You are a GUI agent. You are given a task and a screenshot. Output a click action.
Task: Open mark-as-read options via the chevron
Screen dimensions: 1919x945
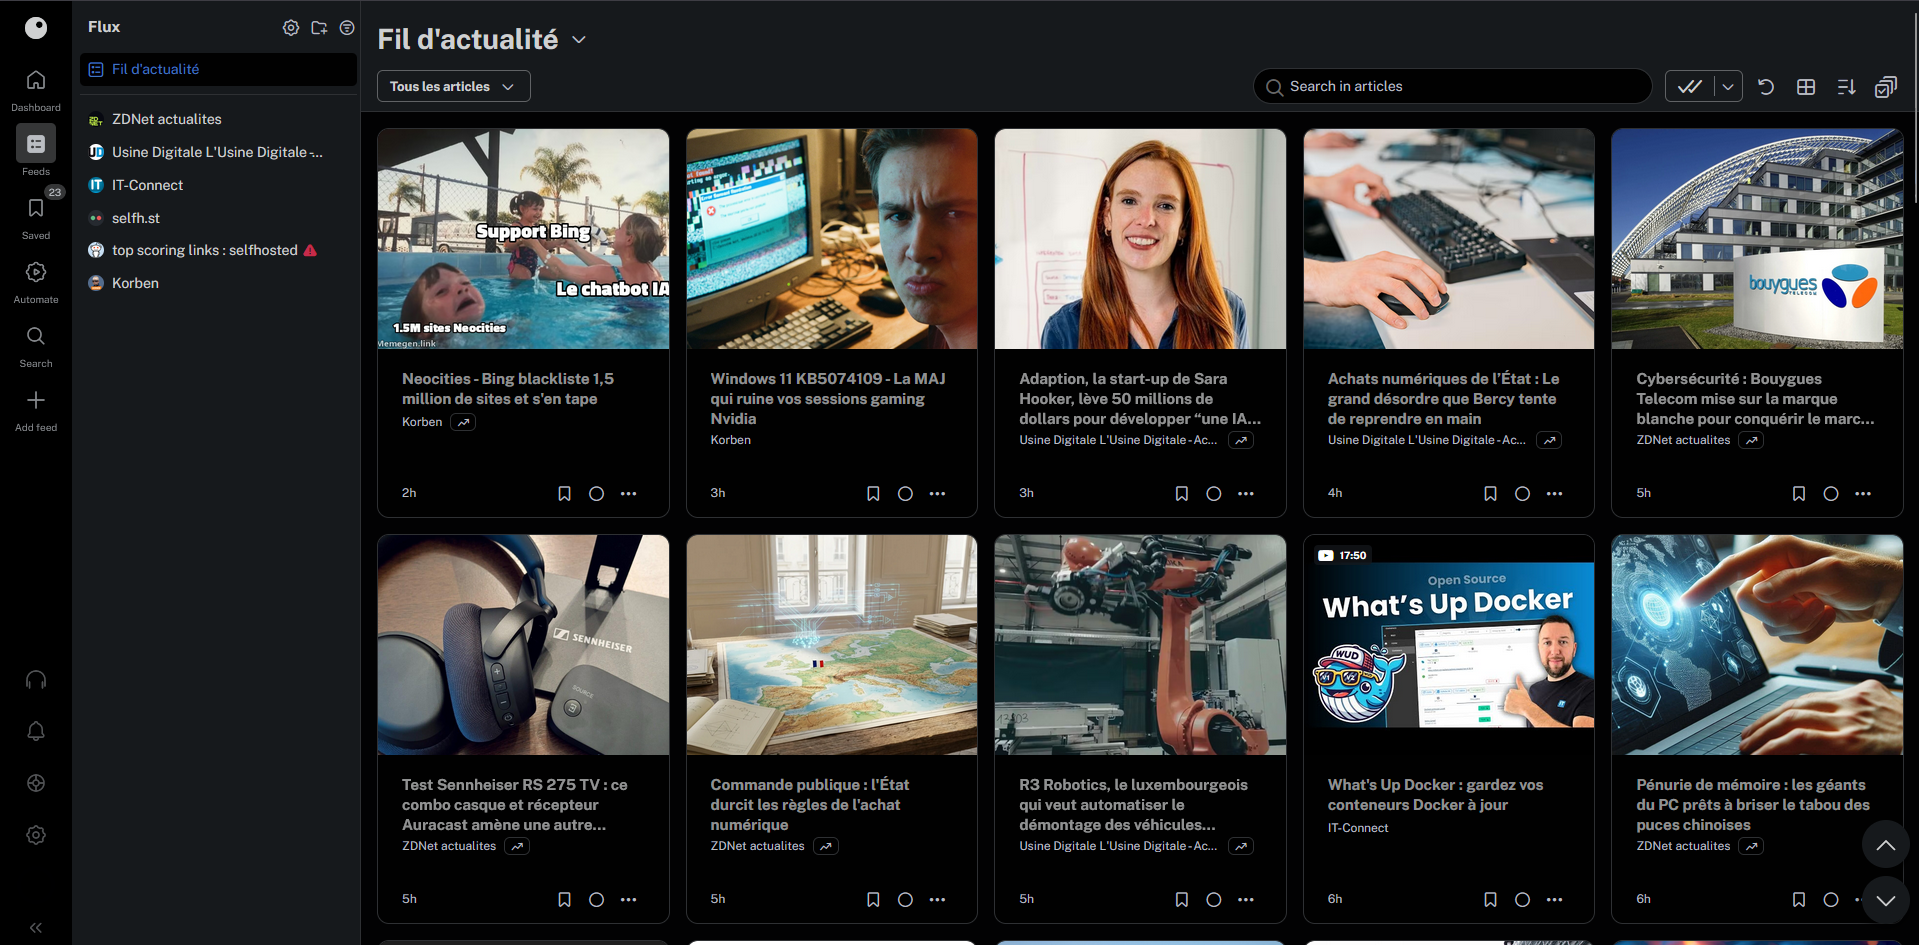click(x=1727, y=87)
